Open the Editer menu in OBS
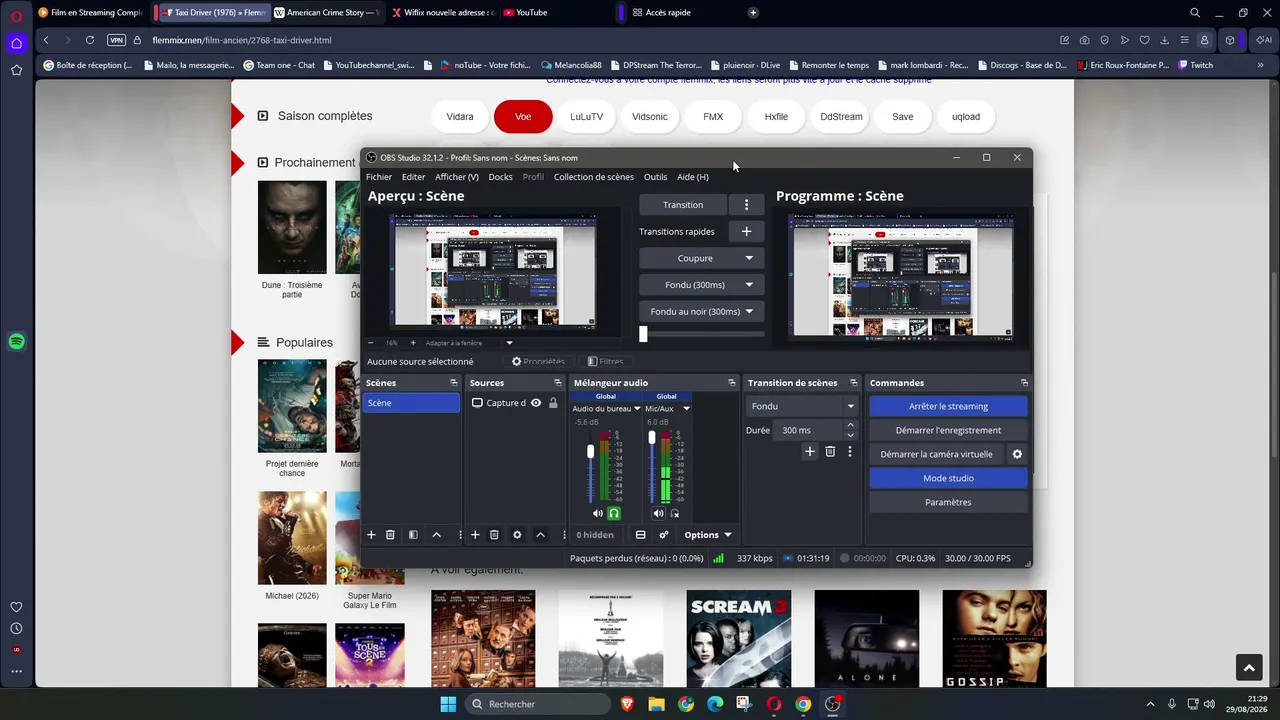1280x720 pixels. click(x=413, y=177)
